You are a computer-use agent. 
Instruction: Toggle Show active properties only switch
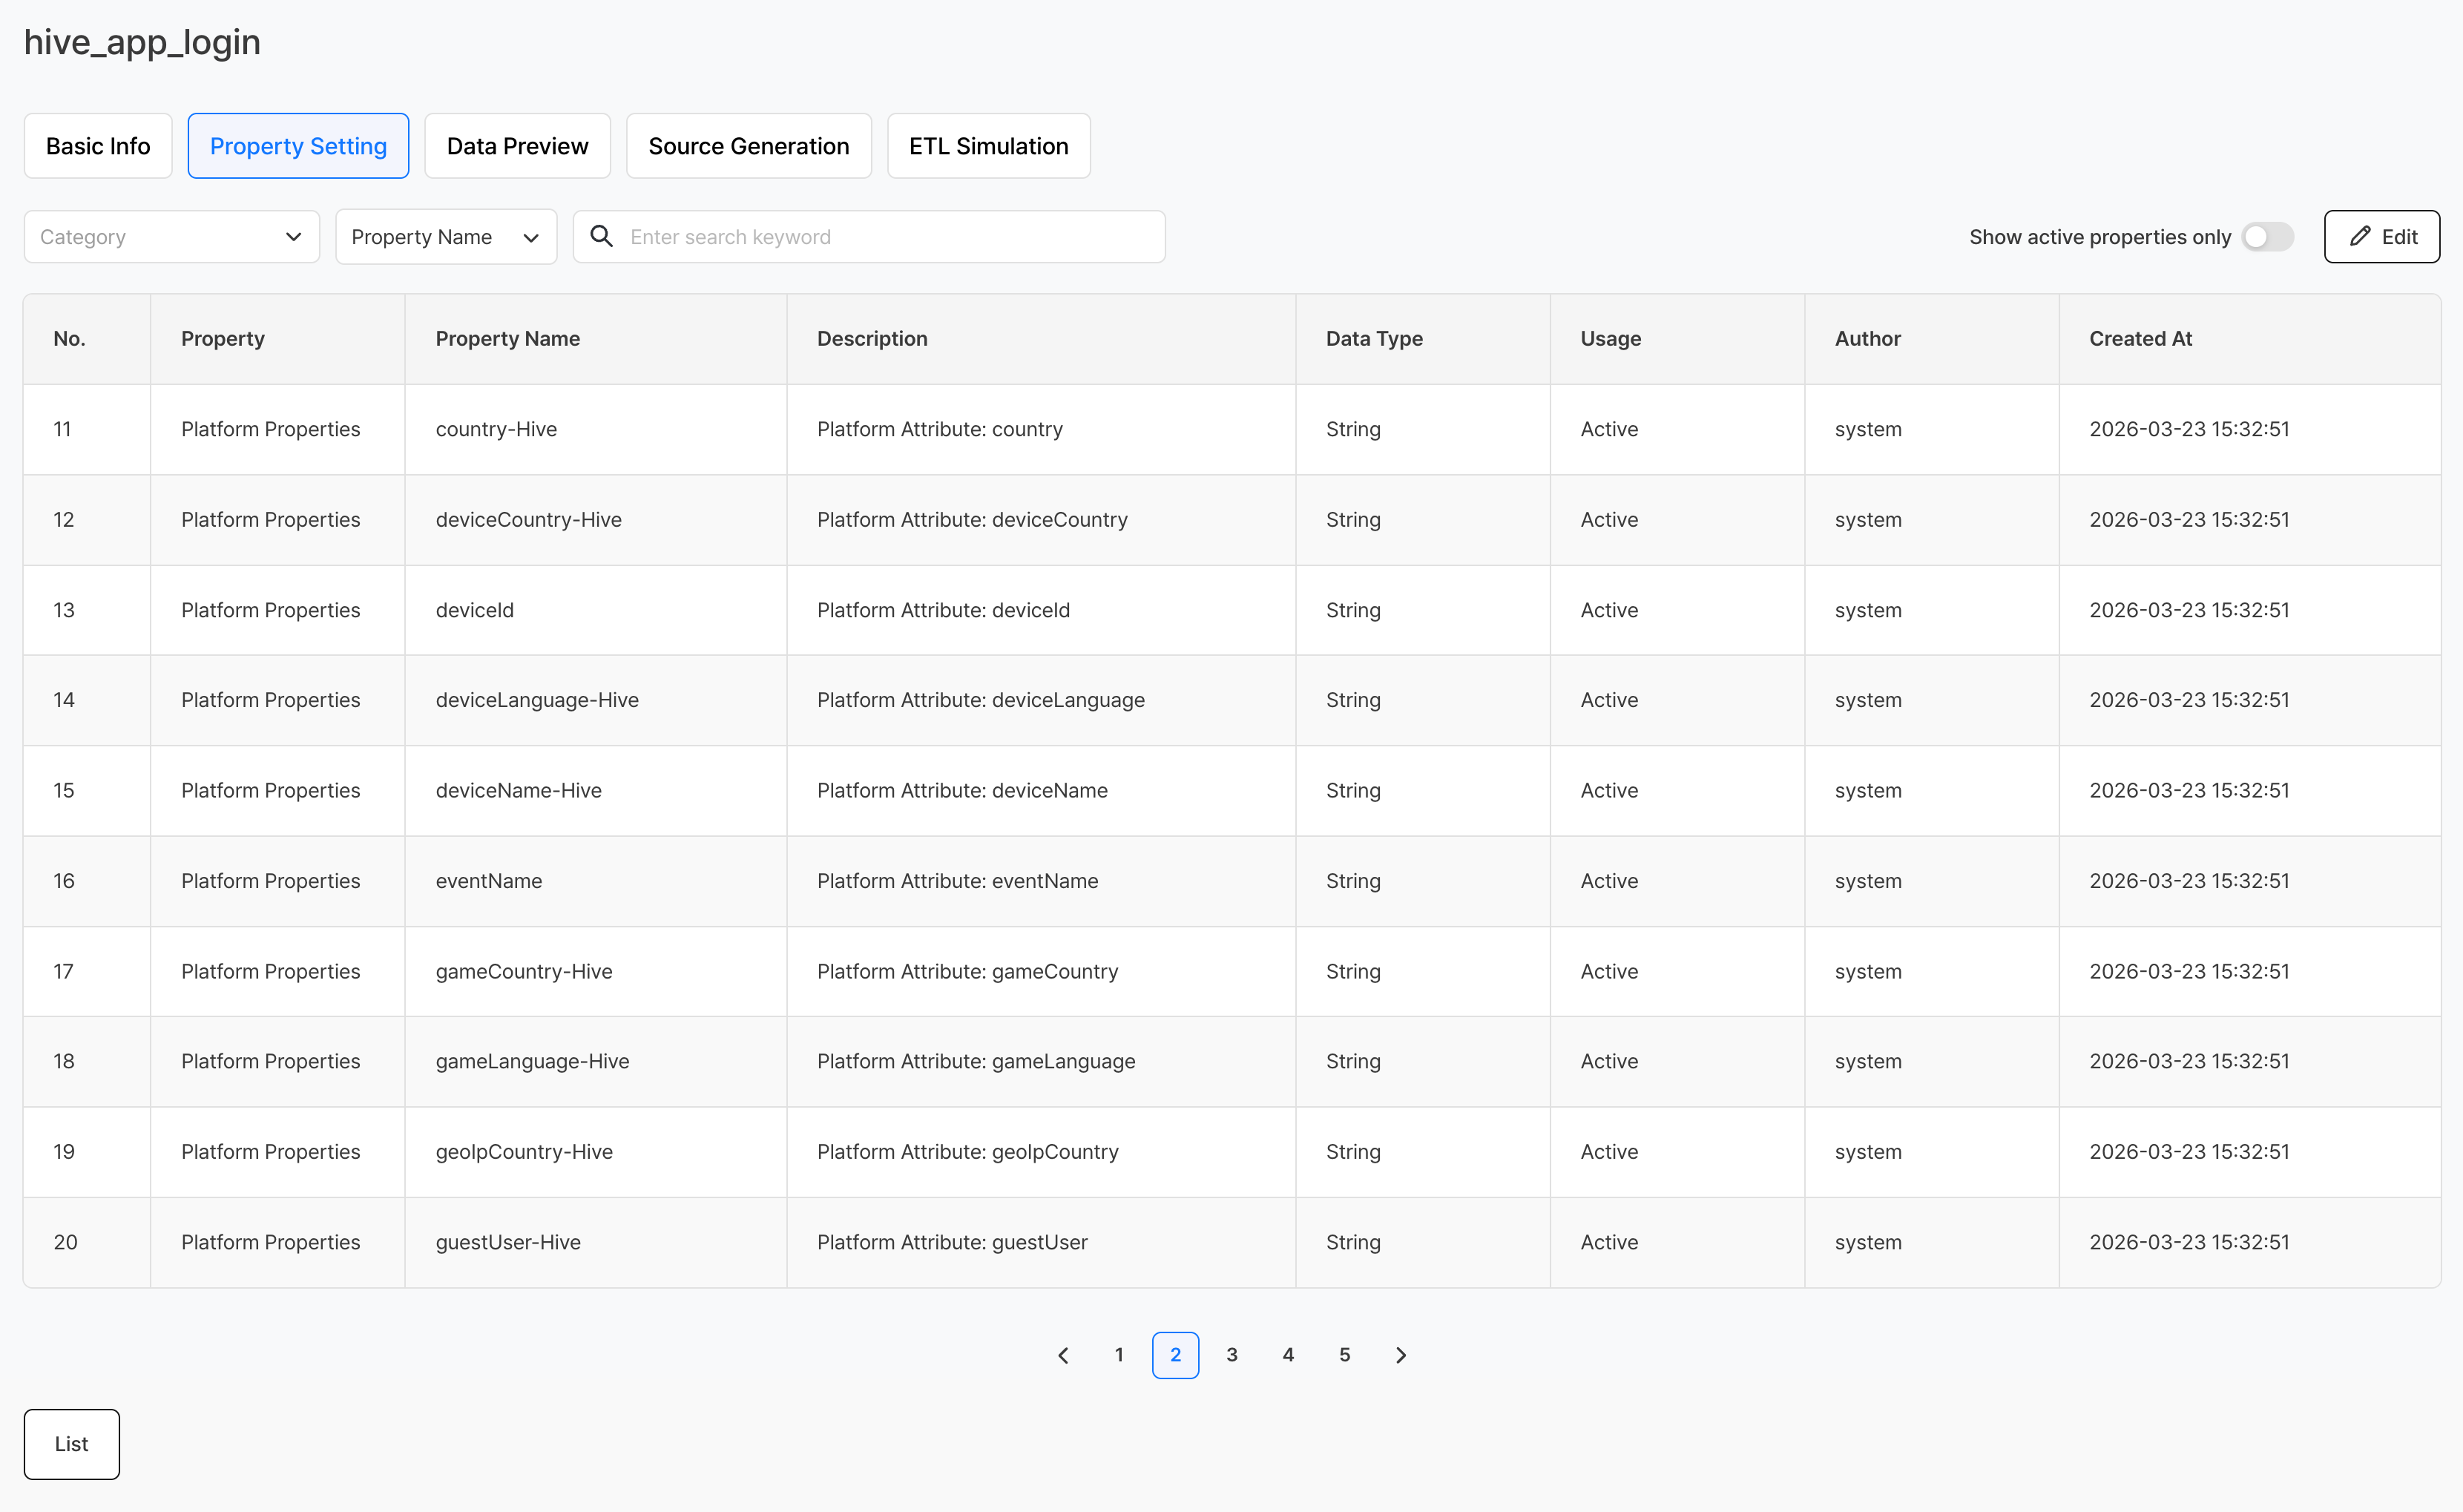point(2267,237)
